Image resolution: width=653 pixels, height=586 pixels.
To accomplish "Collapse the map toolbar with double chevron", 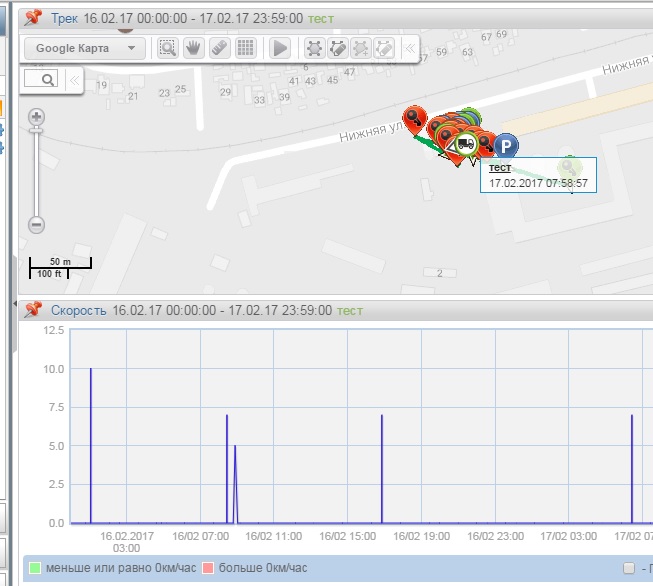I will pos(409,48).
